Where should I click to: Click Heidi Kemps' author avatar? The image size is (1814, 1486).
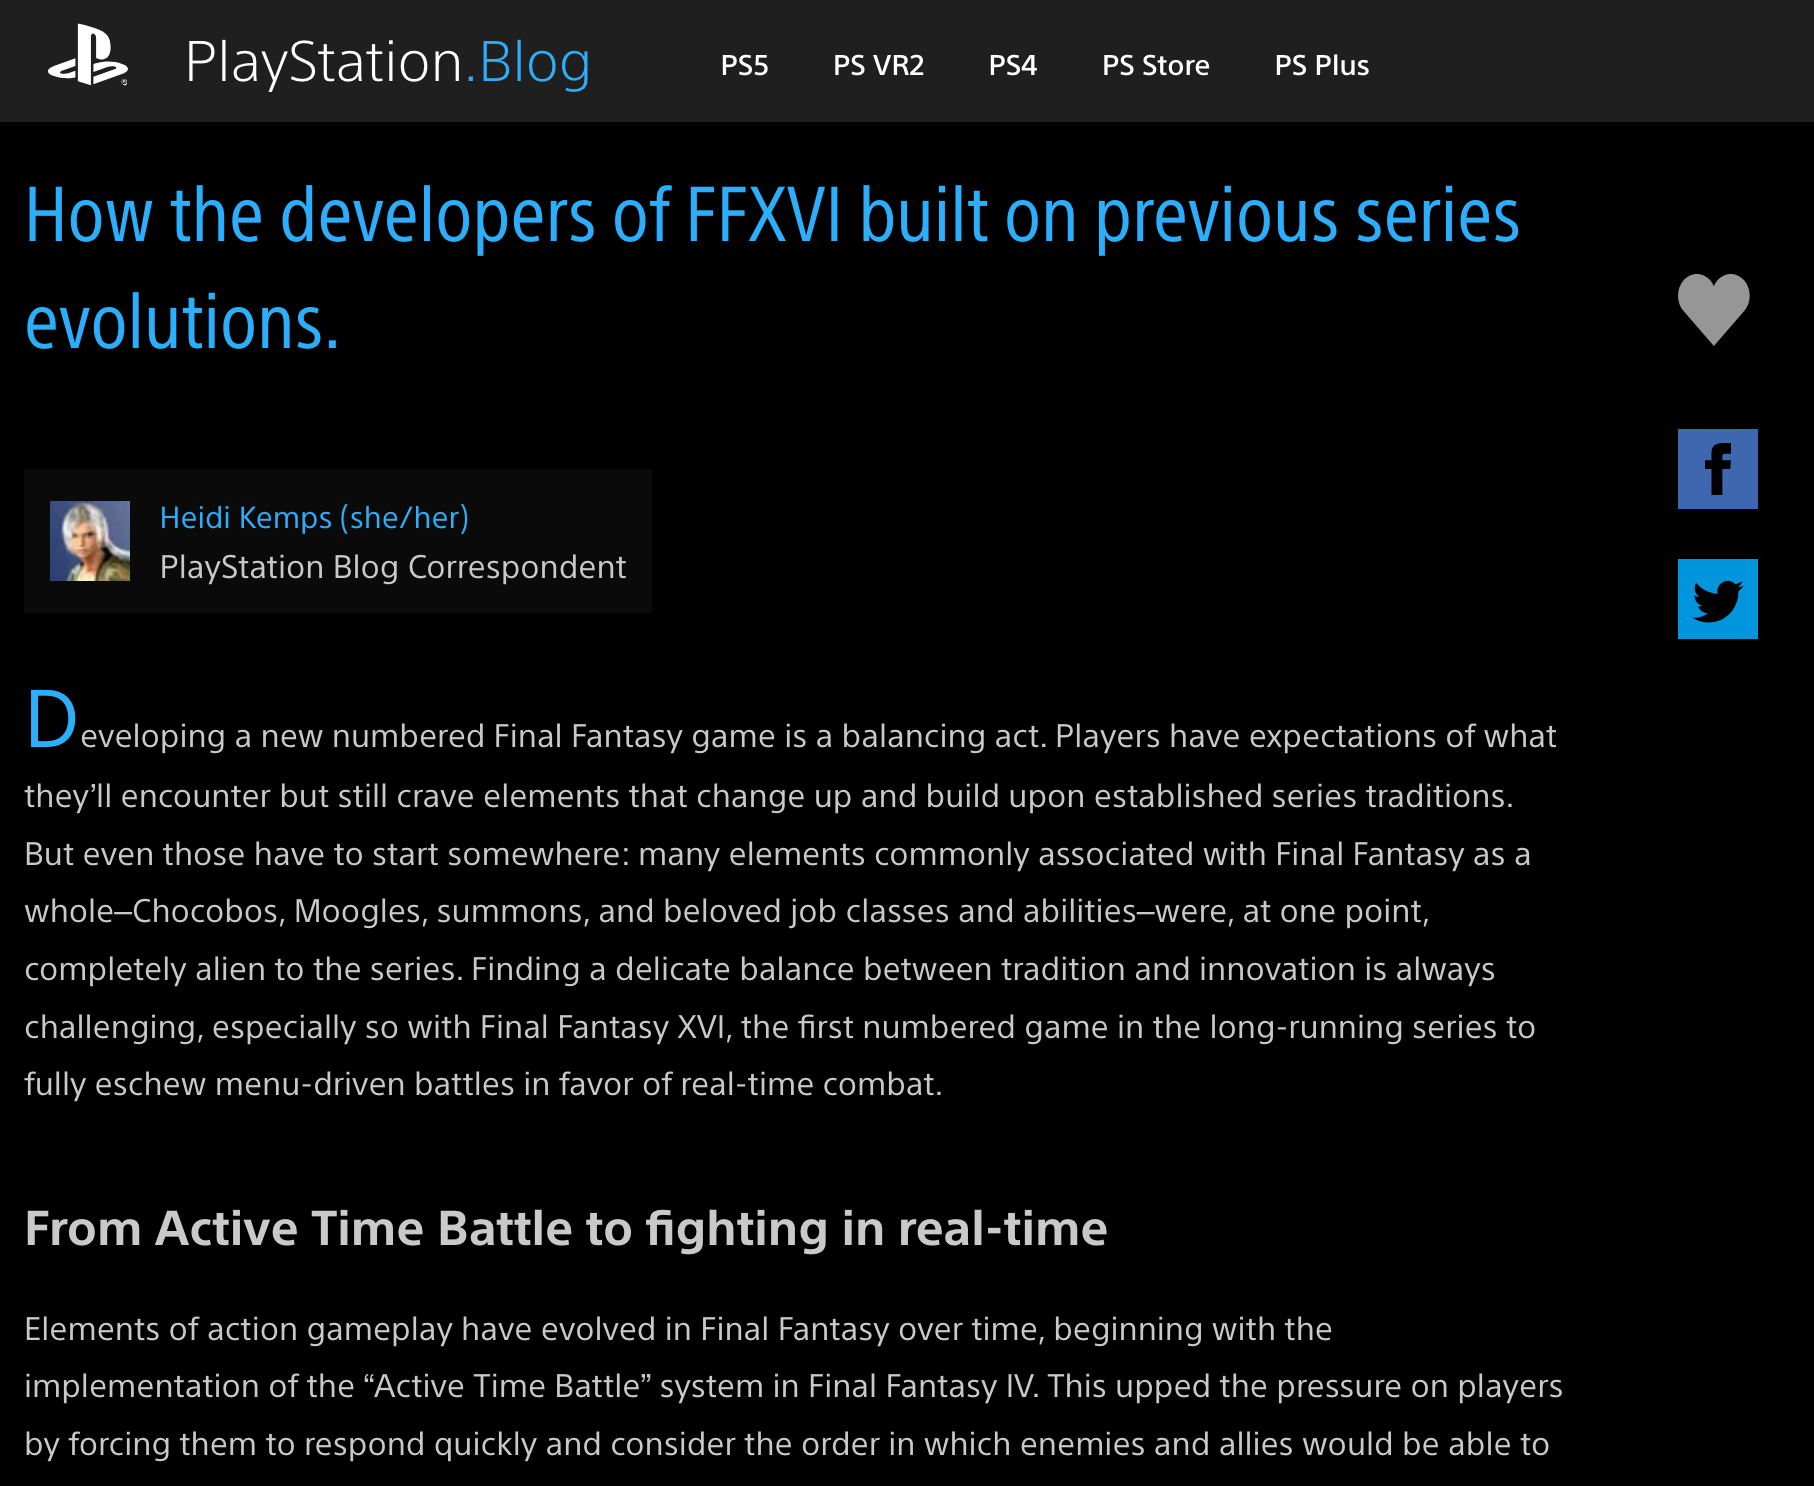pos(90,541)
